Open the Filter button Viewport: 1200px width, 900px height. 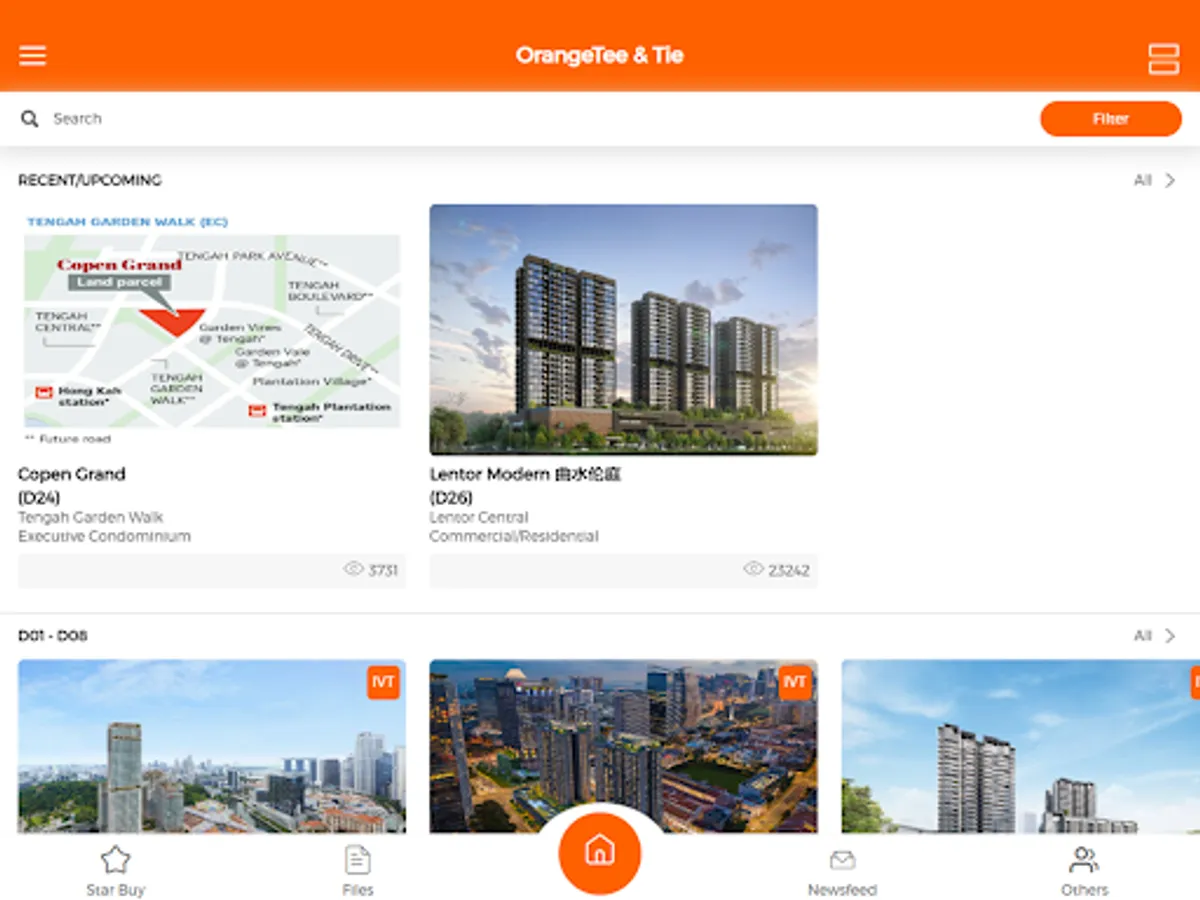1110,118
